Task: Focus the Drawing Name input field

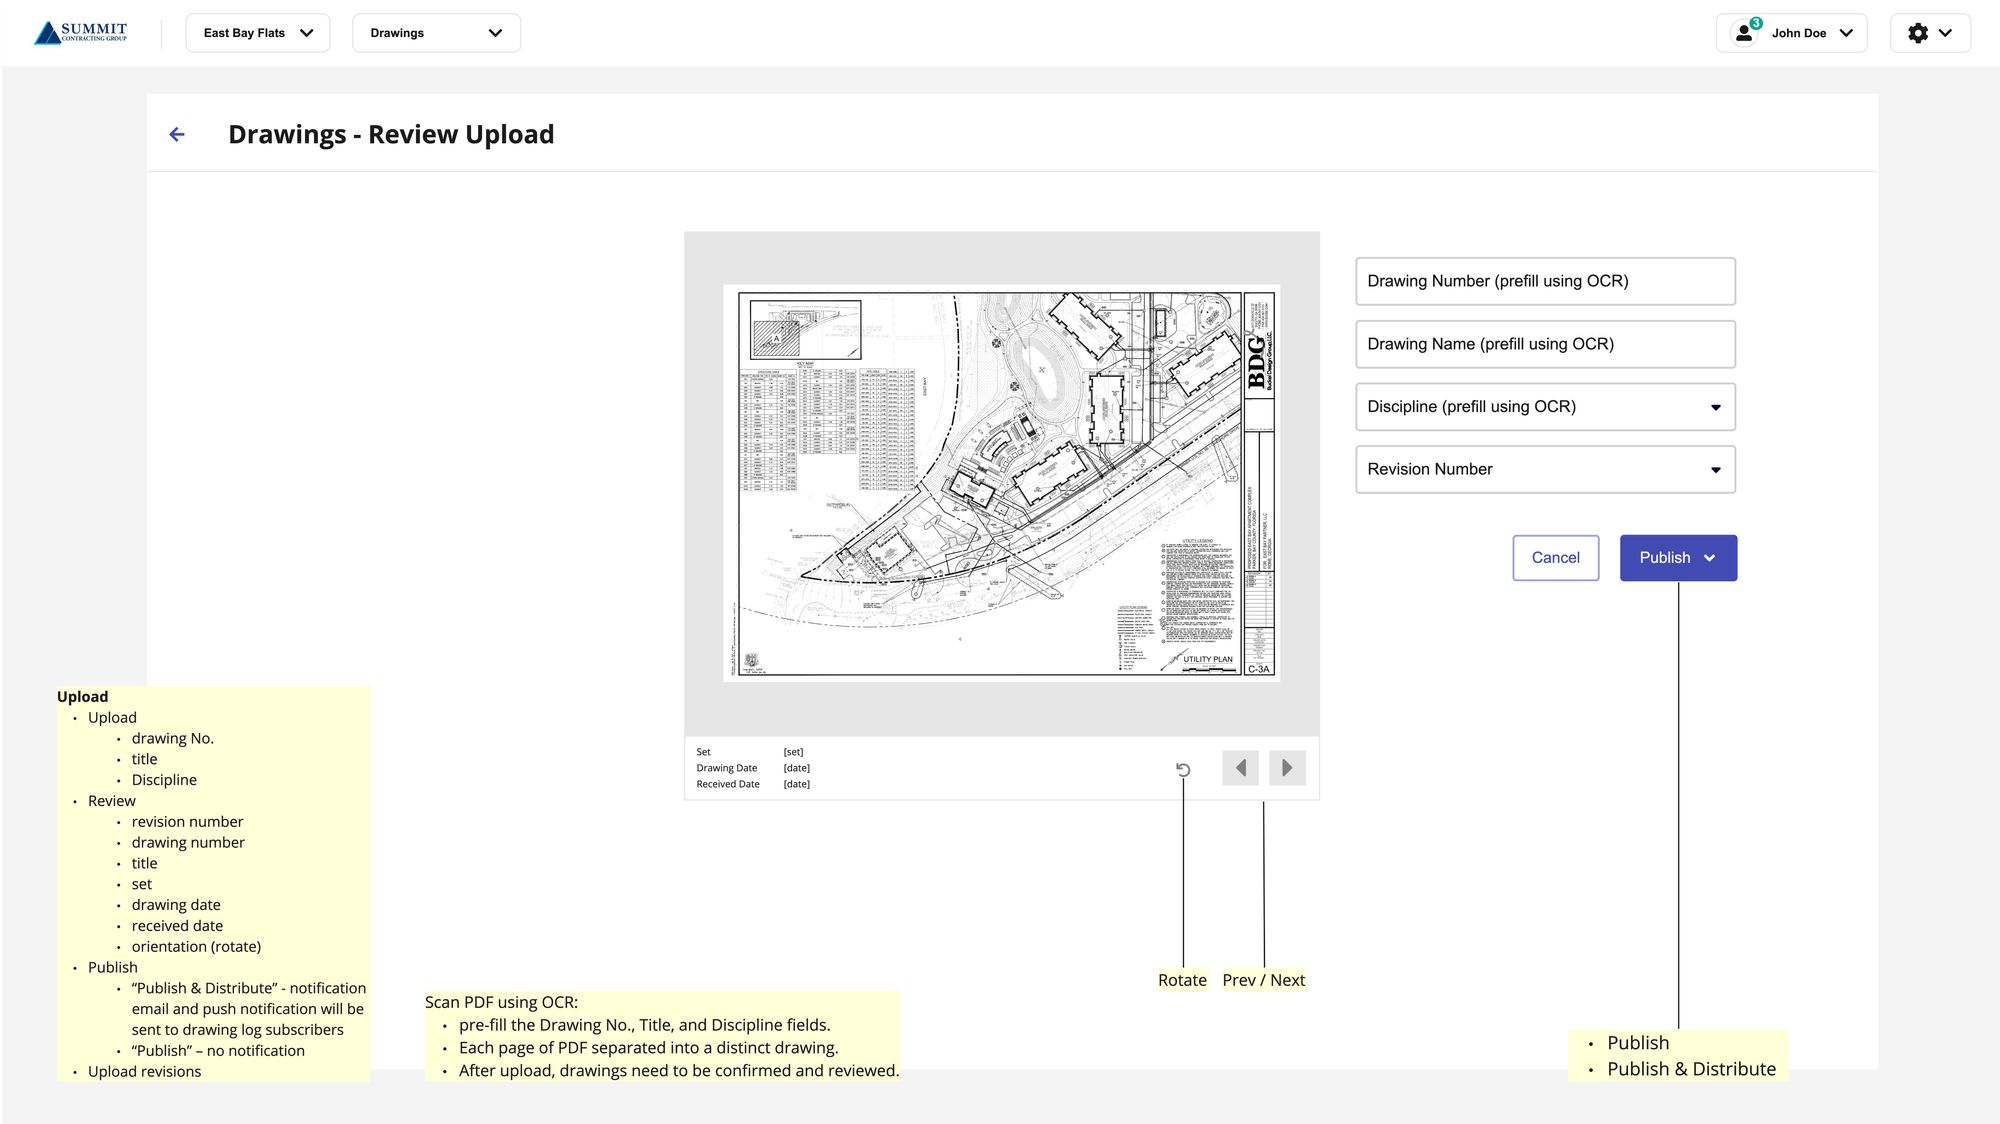Action: (1545, 344)
